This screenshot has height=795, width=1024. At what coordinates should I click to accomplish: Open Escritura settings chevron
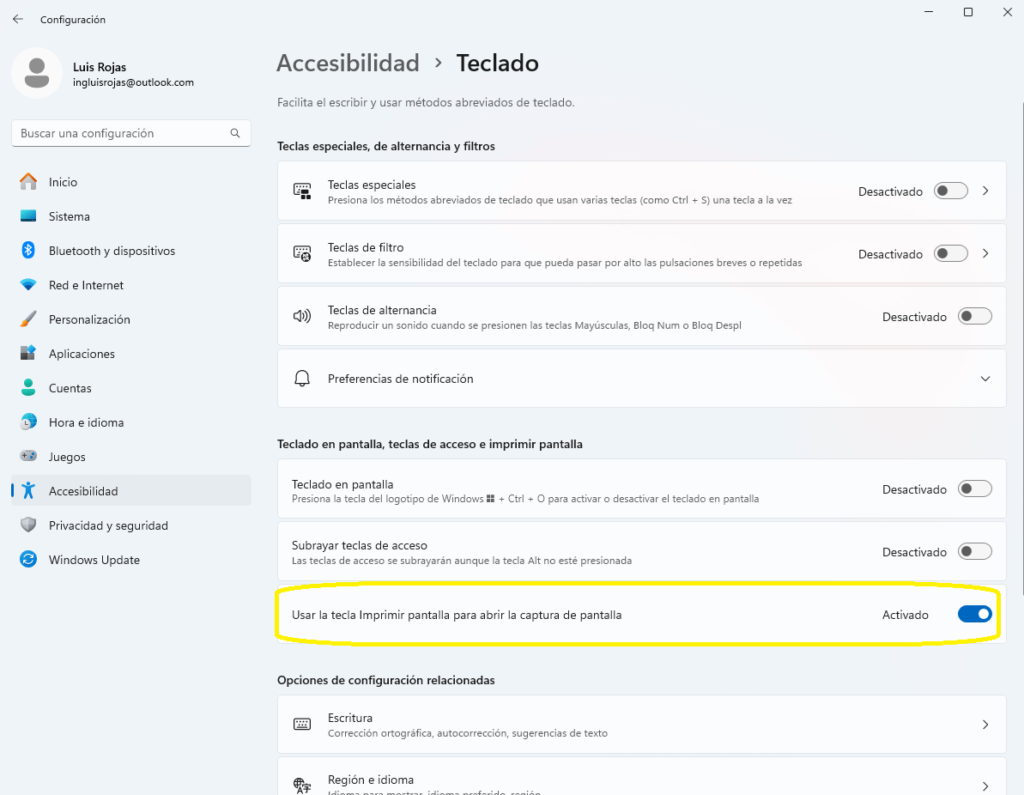click(985, 725)
